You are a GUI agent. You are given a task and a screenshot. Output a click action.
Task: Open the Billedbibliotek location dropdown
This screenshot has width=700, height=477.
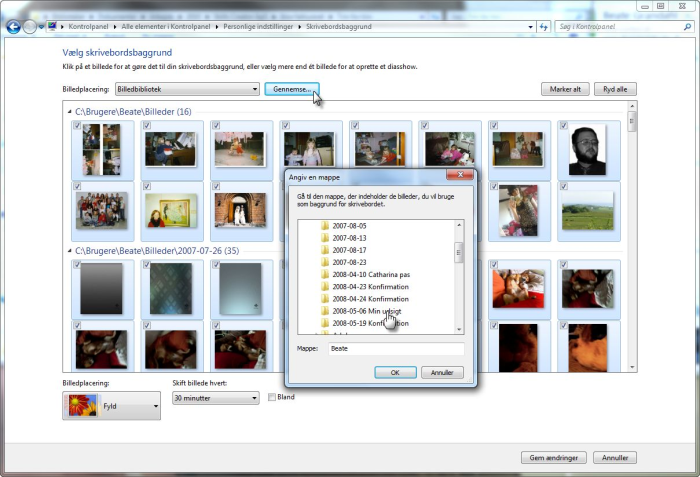pos(186,89)
